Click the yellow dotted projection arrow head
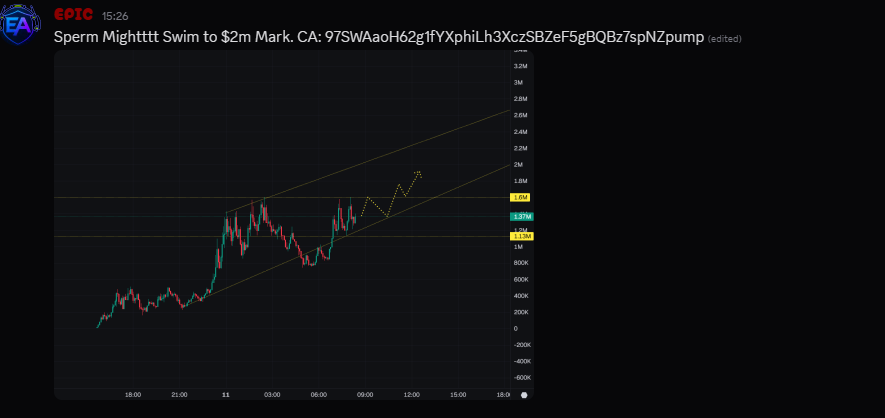The image size is (885, 418). click(418, 173)
